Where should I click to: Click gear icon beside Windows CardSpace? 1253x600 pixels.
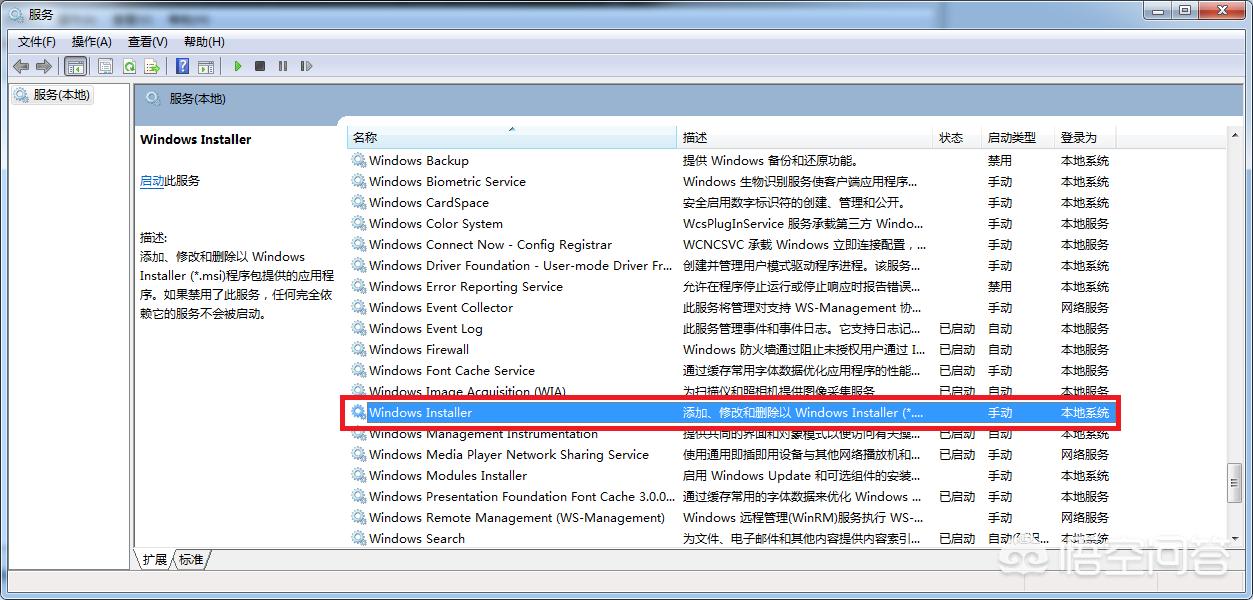pyautogui.click(x=358, y=202)
